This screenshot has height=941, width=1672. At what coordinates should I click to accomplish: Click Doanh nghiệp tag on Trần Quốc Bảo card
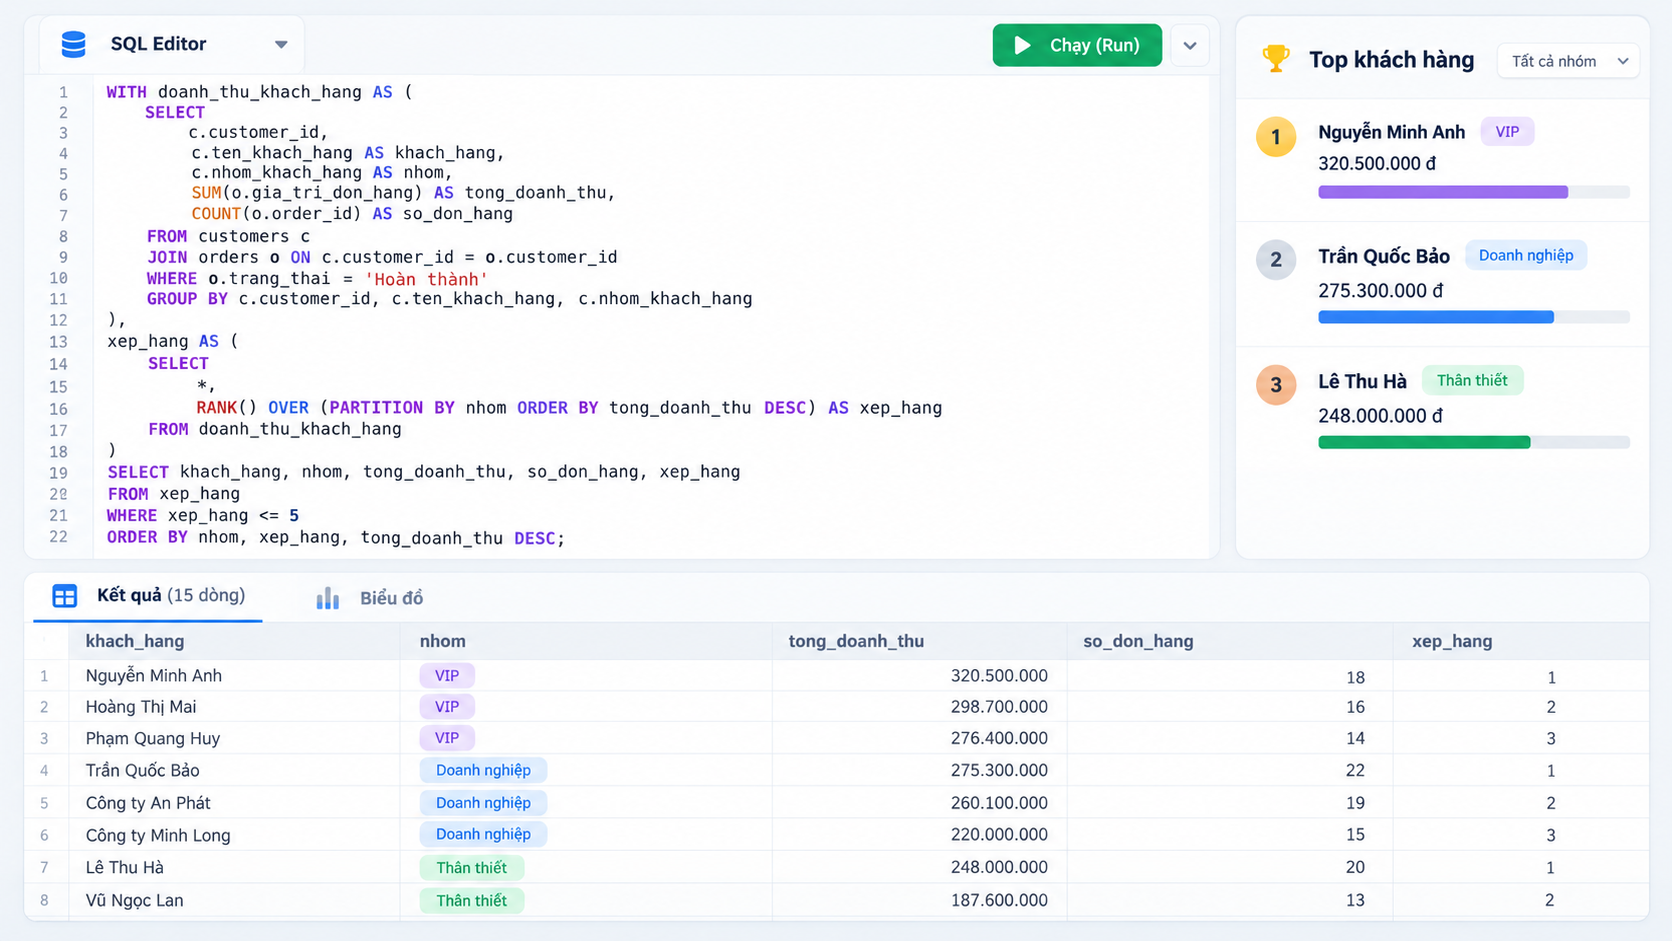(x=1526, y=255)
